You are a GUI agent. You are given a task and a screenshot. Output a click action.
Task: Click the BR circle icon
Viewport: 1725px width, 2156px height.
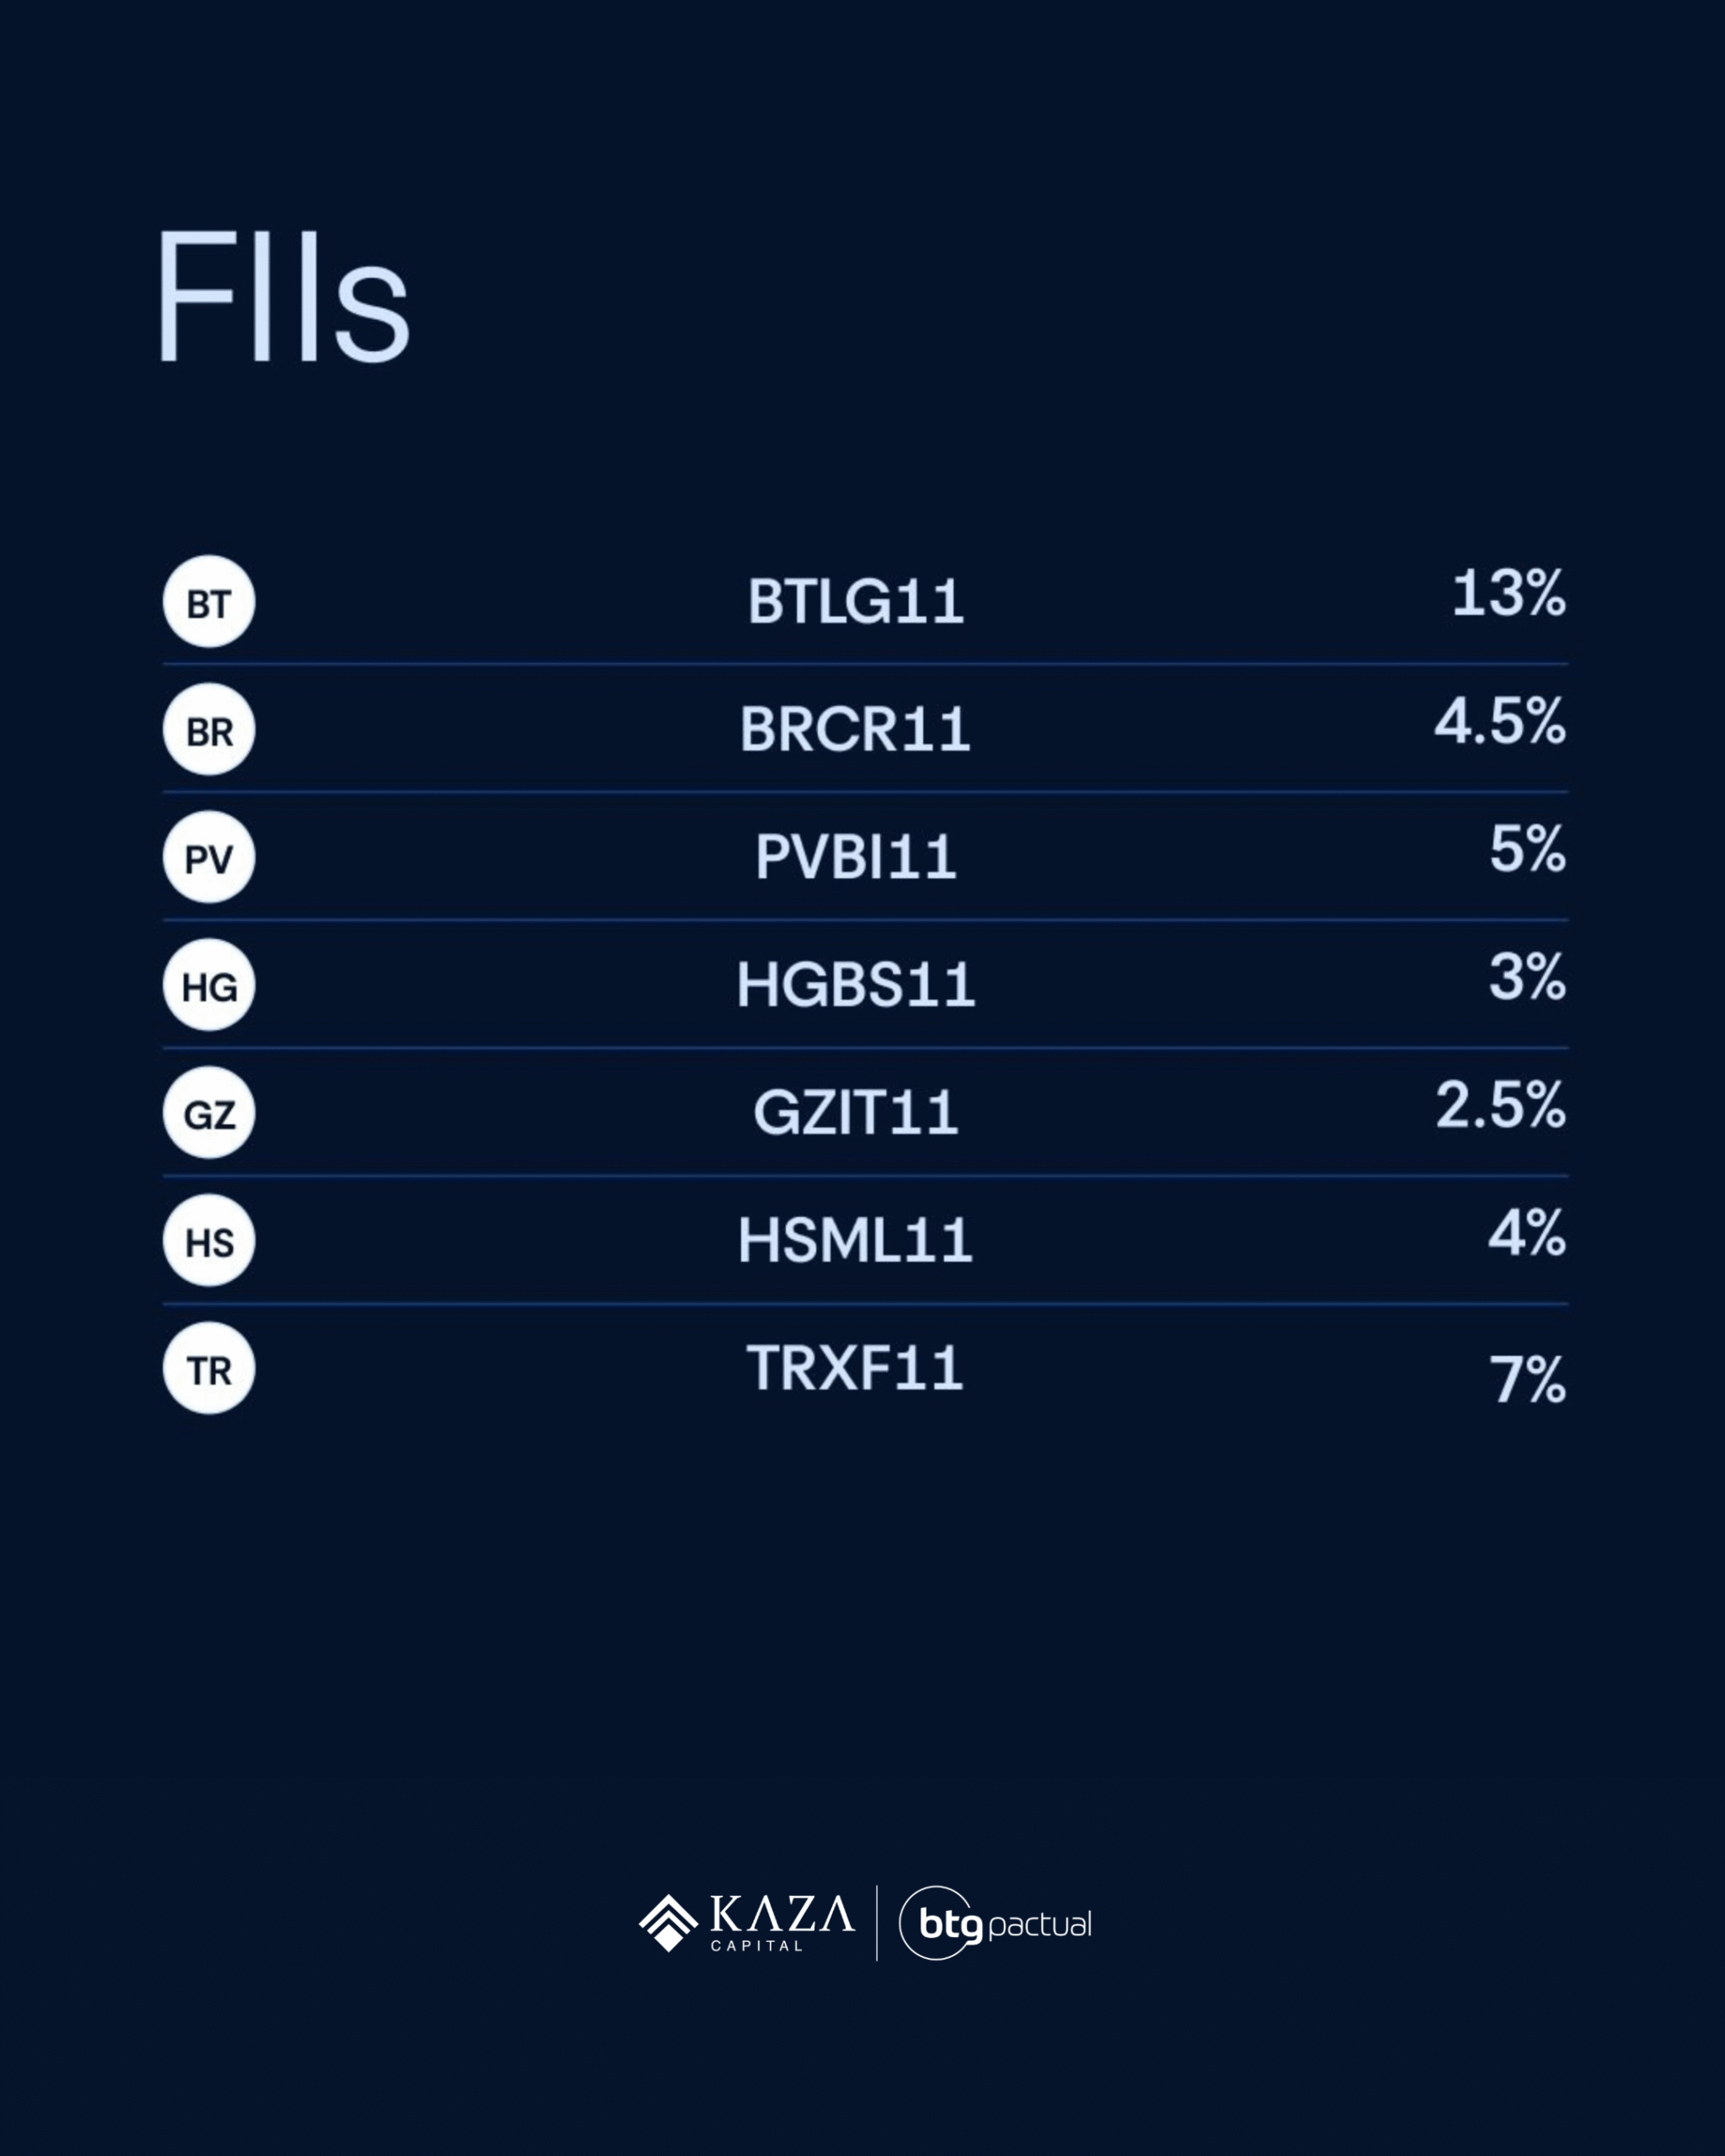pyautogui.click(x=209, y=730)
